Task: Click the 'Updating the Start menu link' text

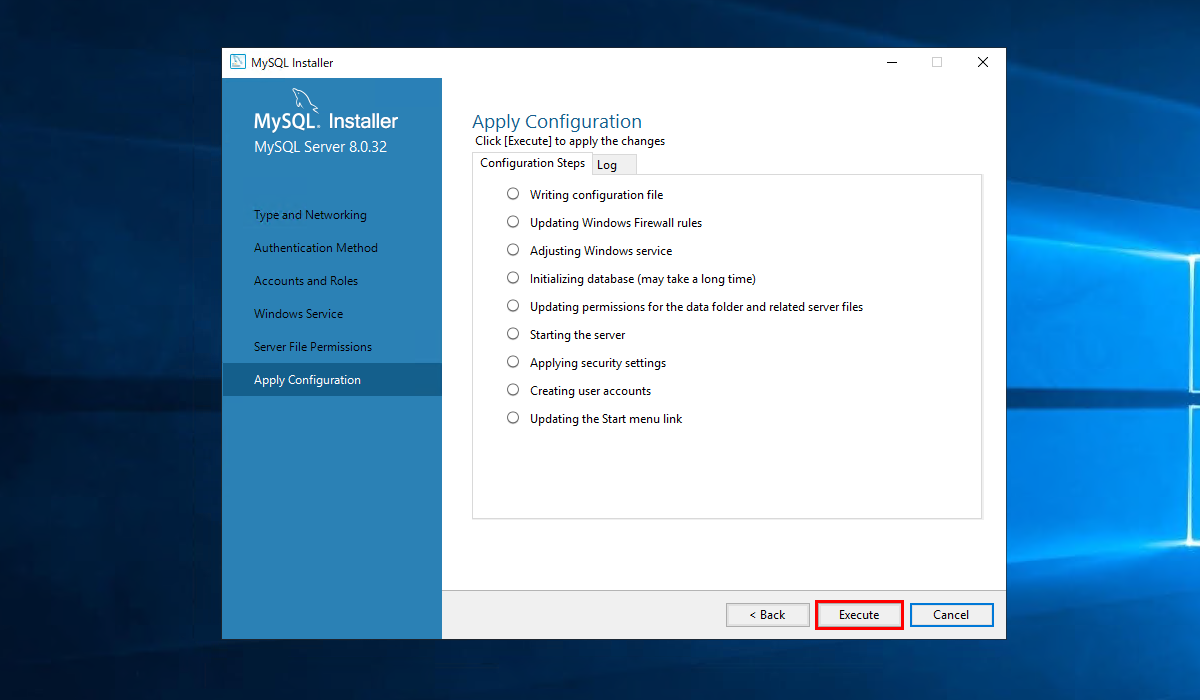Action: tap(606, 419)
